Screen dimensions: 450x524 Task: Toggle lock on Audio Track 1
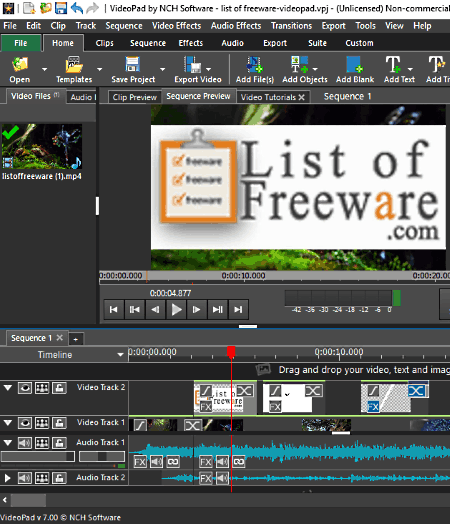59,443
